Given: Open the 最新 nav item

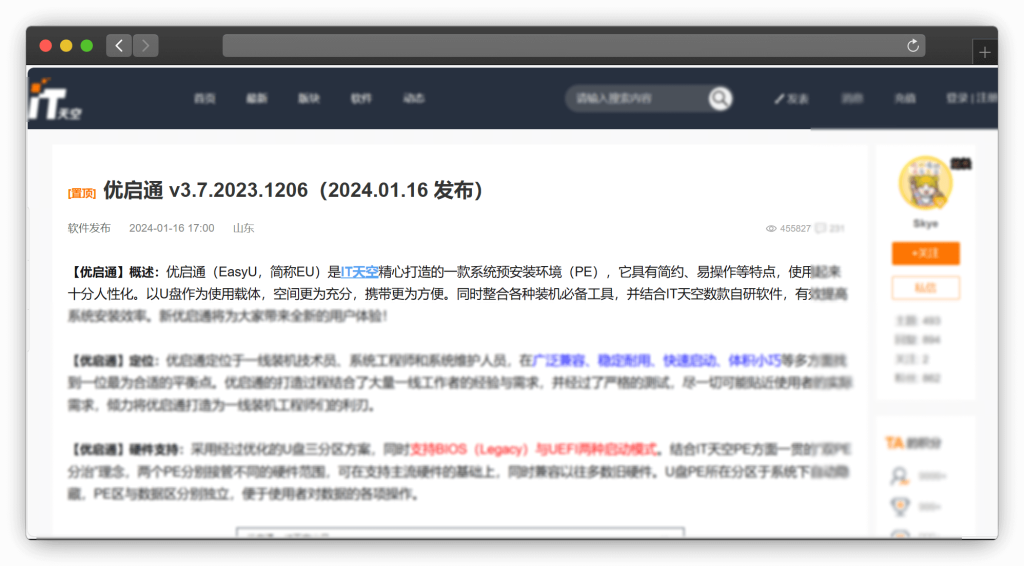Looking at the screenshot, I should click(257, 99).
